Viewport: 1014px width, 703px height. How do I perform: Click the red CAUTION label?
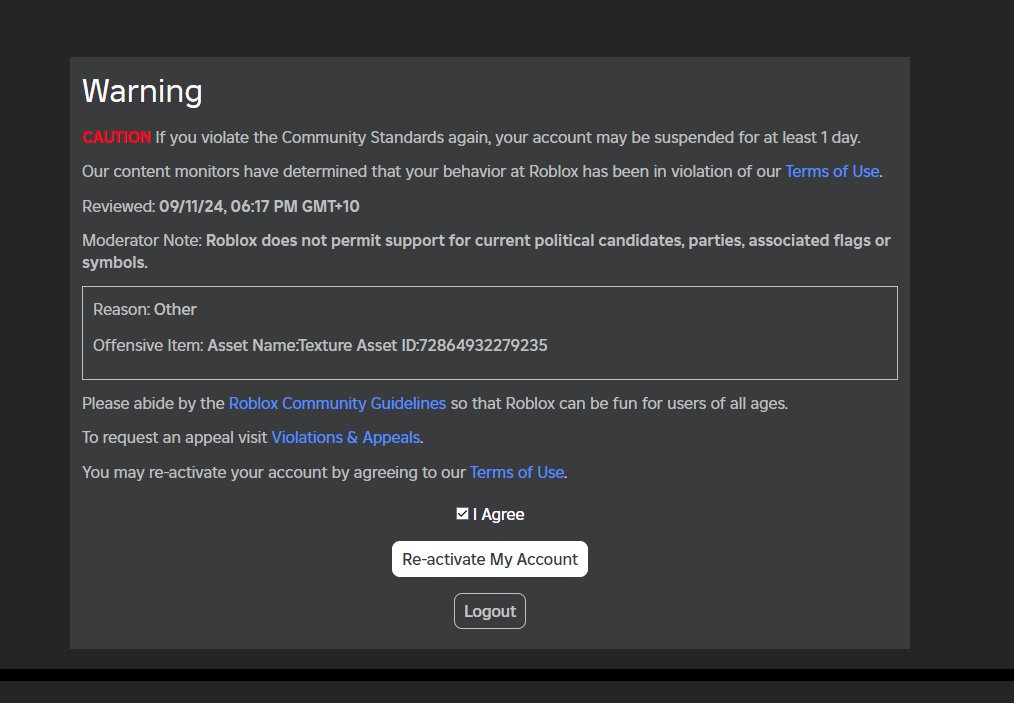point(116,137)
